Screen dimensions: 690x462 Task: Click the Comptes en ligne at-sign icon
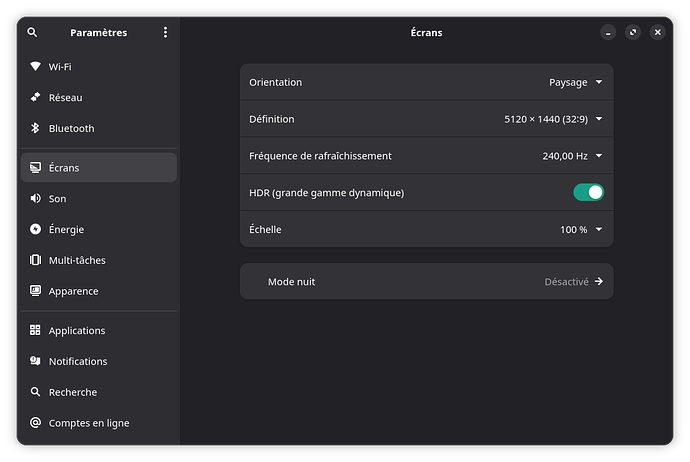click(35, 423)
